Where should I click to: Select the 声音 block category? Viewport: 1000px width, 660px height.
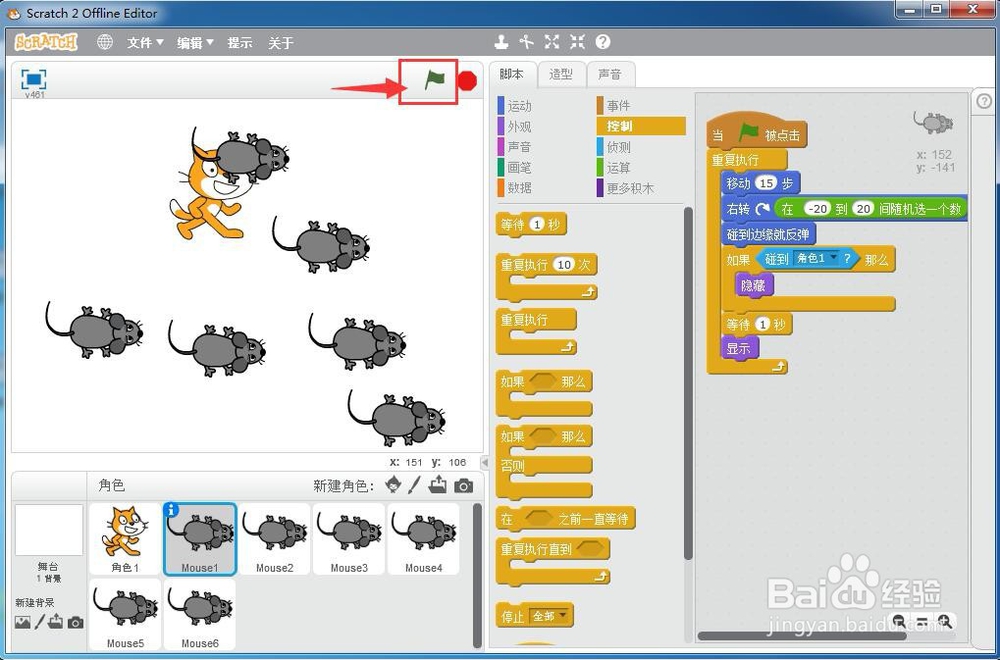[x=519, y=147]
